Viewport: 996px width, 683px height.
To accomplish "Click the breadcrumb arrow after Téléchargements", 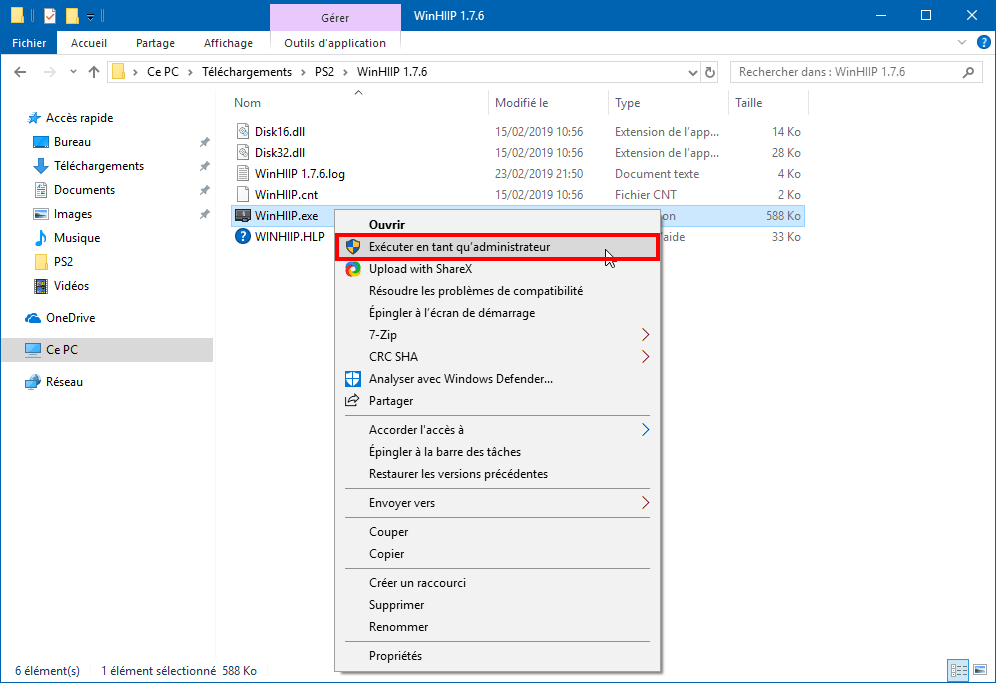I will tap(304, 72).
